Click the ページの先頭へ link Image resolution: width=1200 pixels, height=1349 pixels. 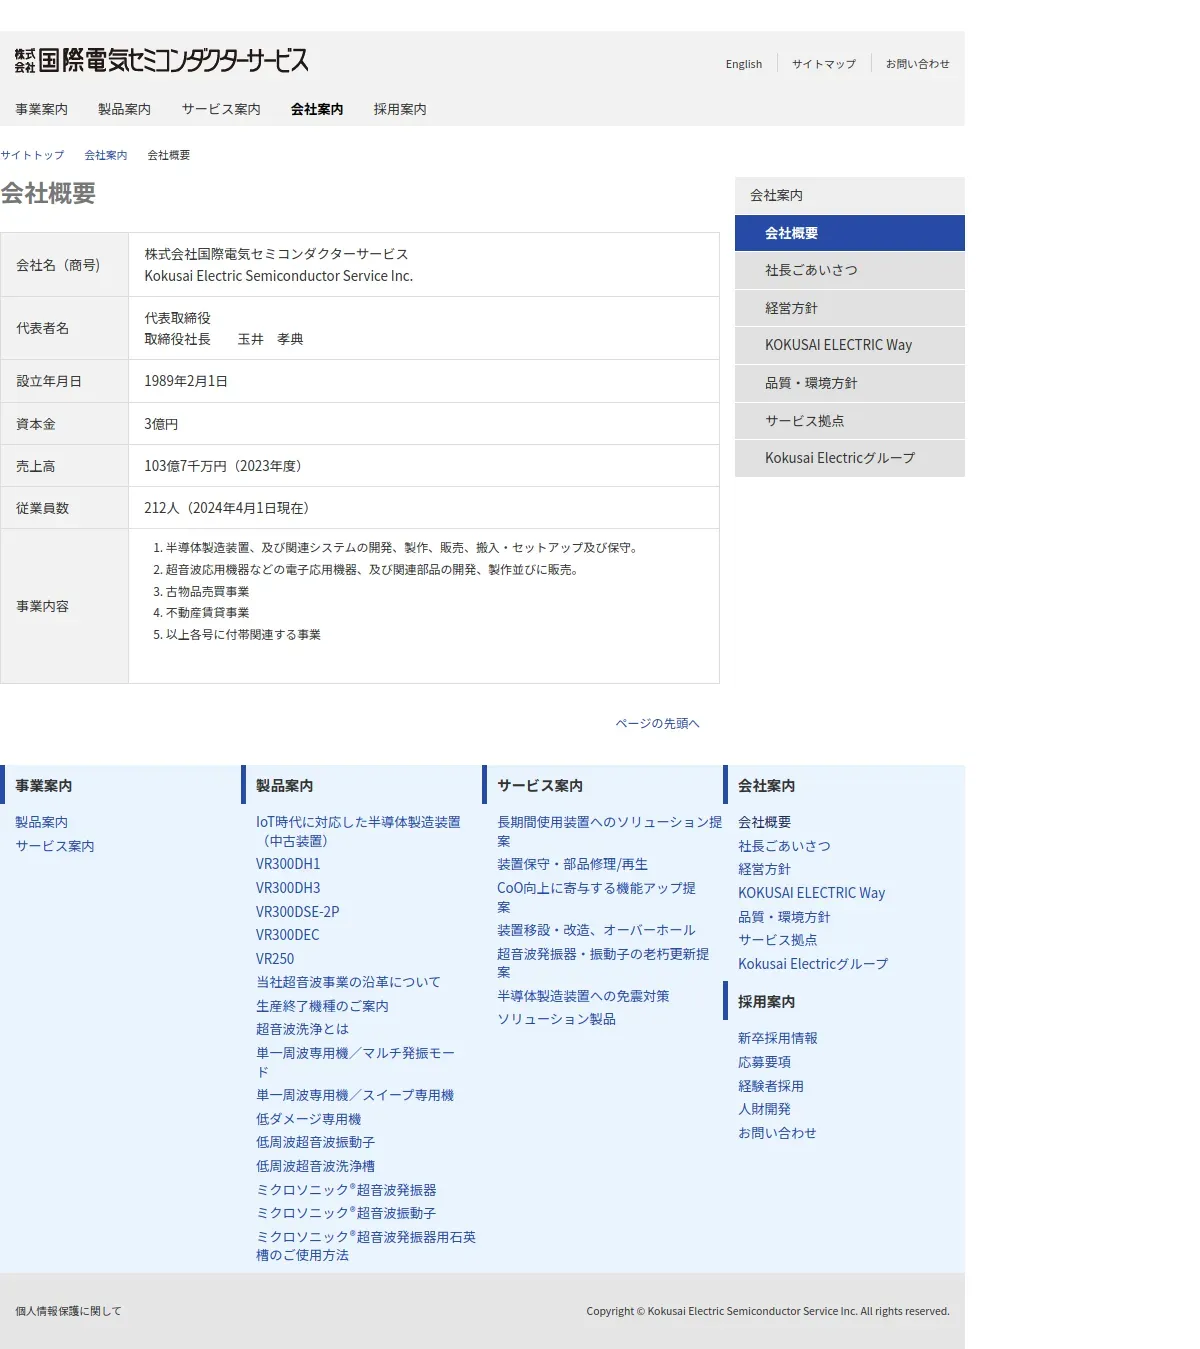click(x=657, y=723)
